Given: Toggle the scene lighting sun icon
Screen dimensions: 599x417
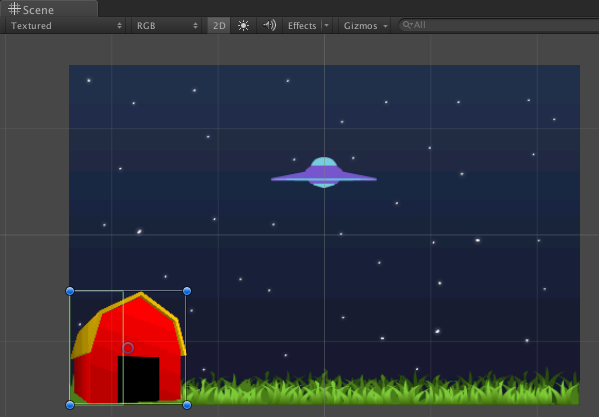Looking at the screenshot, I should click(243, 26).
